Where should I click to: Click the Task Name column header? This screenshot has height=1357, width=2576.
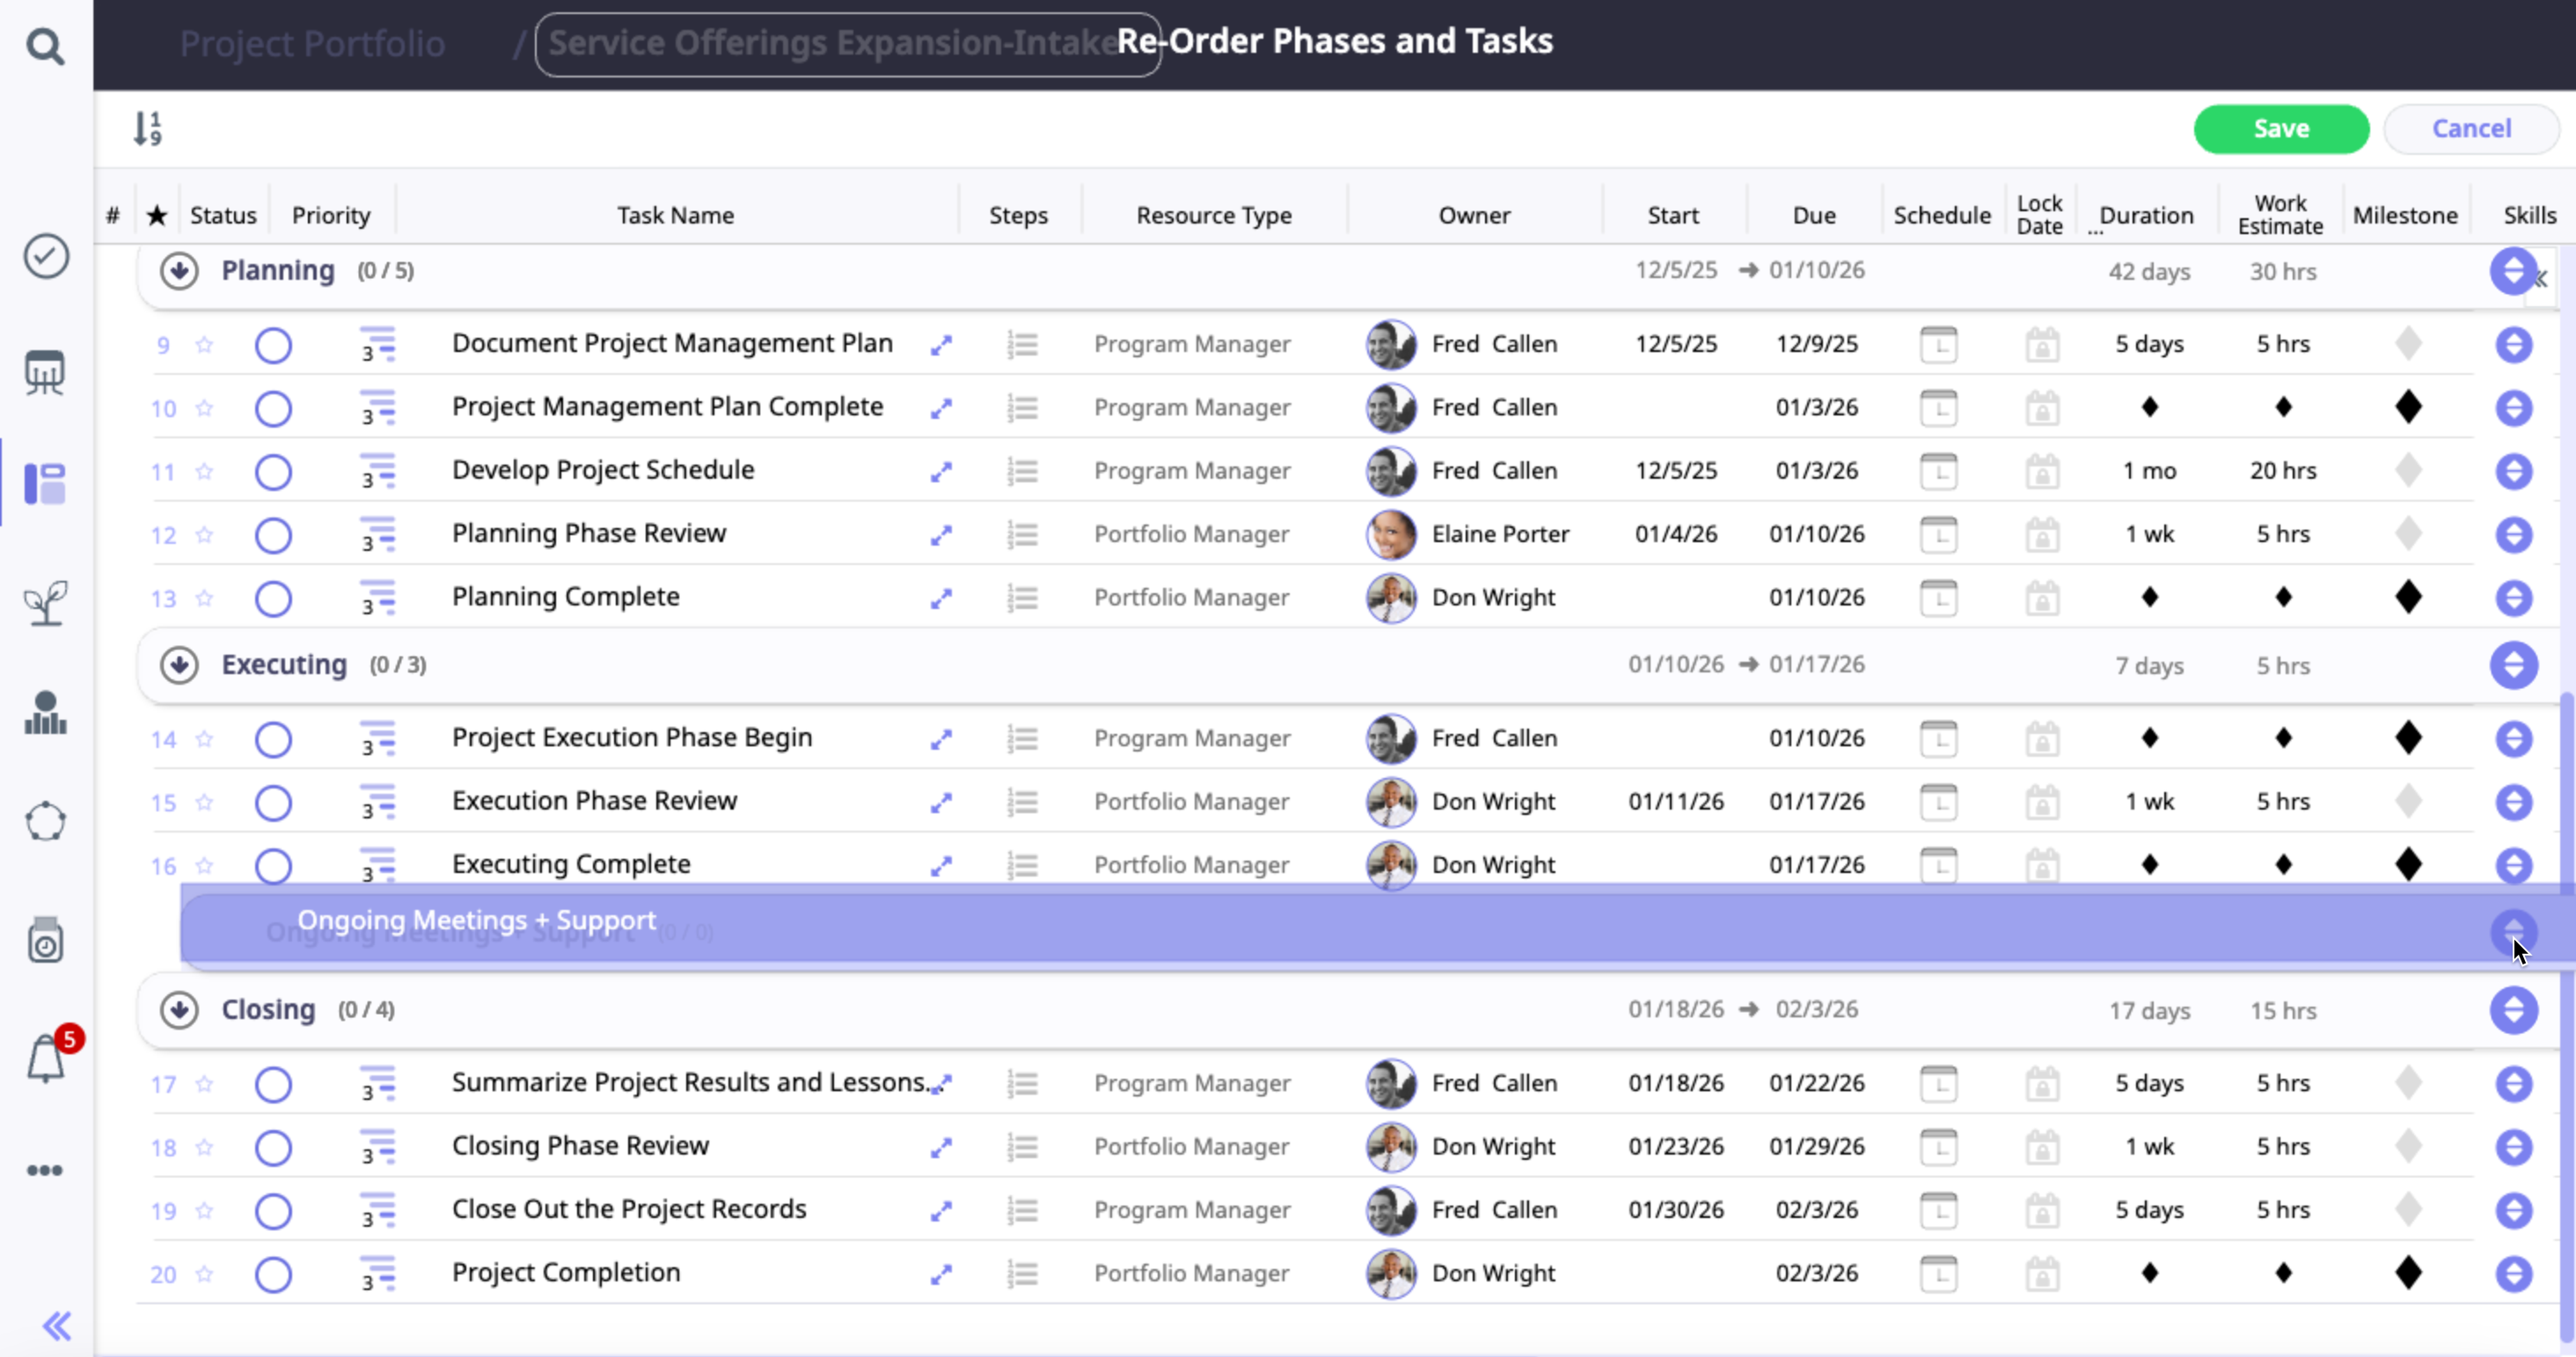coord(675,215)
